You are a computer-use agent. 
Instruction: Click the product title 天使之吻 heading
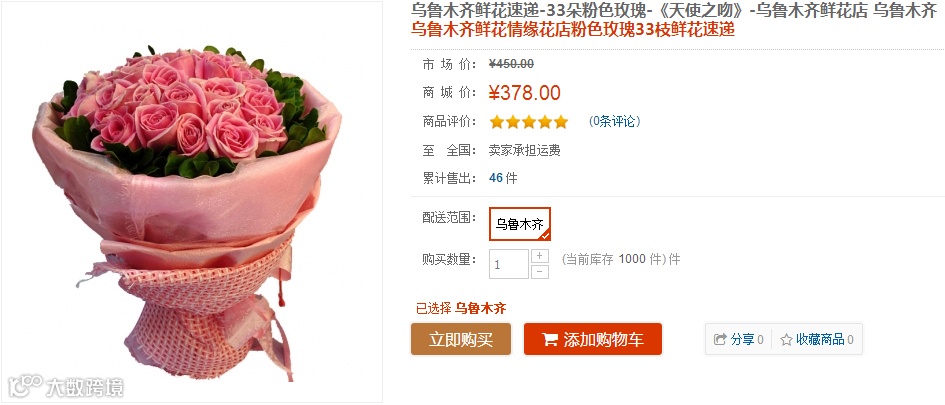pos(674,10)
